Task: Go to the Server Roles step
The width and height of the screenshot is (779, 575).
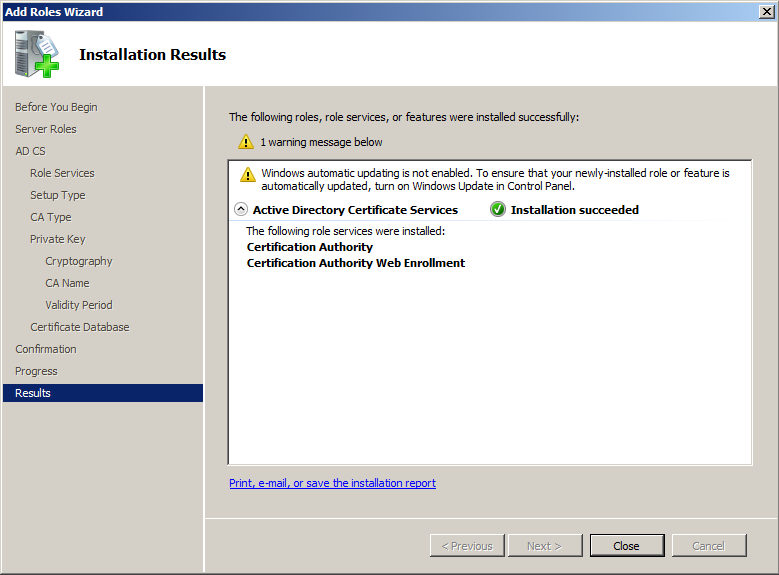Action: (46, 129)
